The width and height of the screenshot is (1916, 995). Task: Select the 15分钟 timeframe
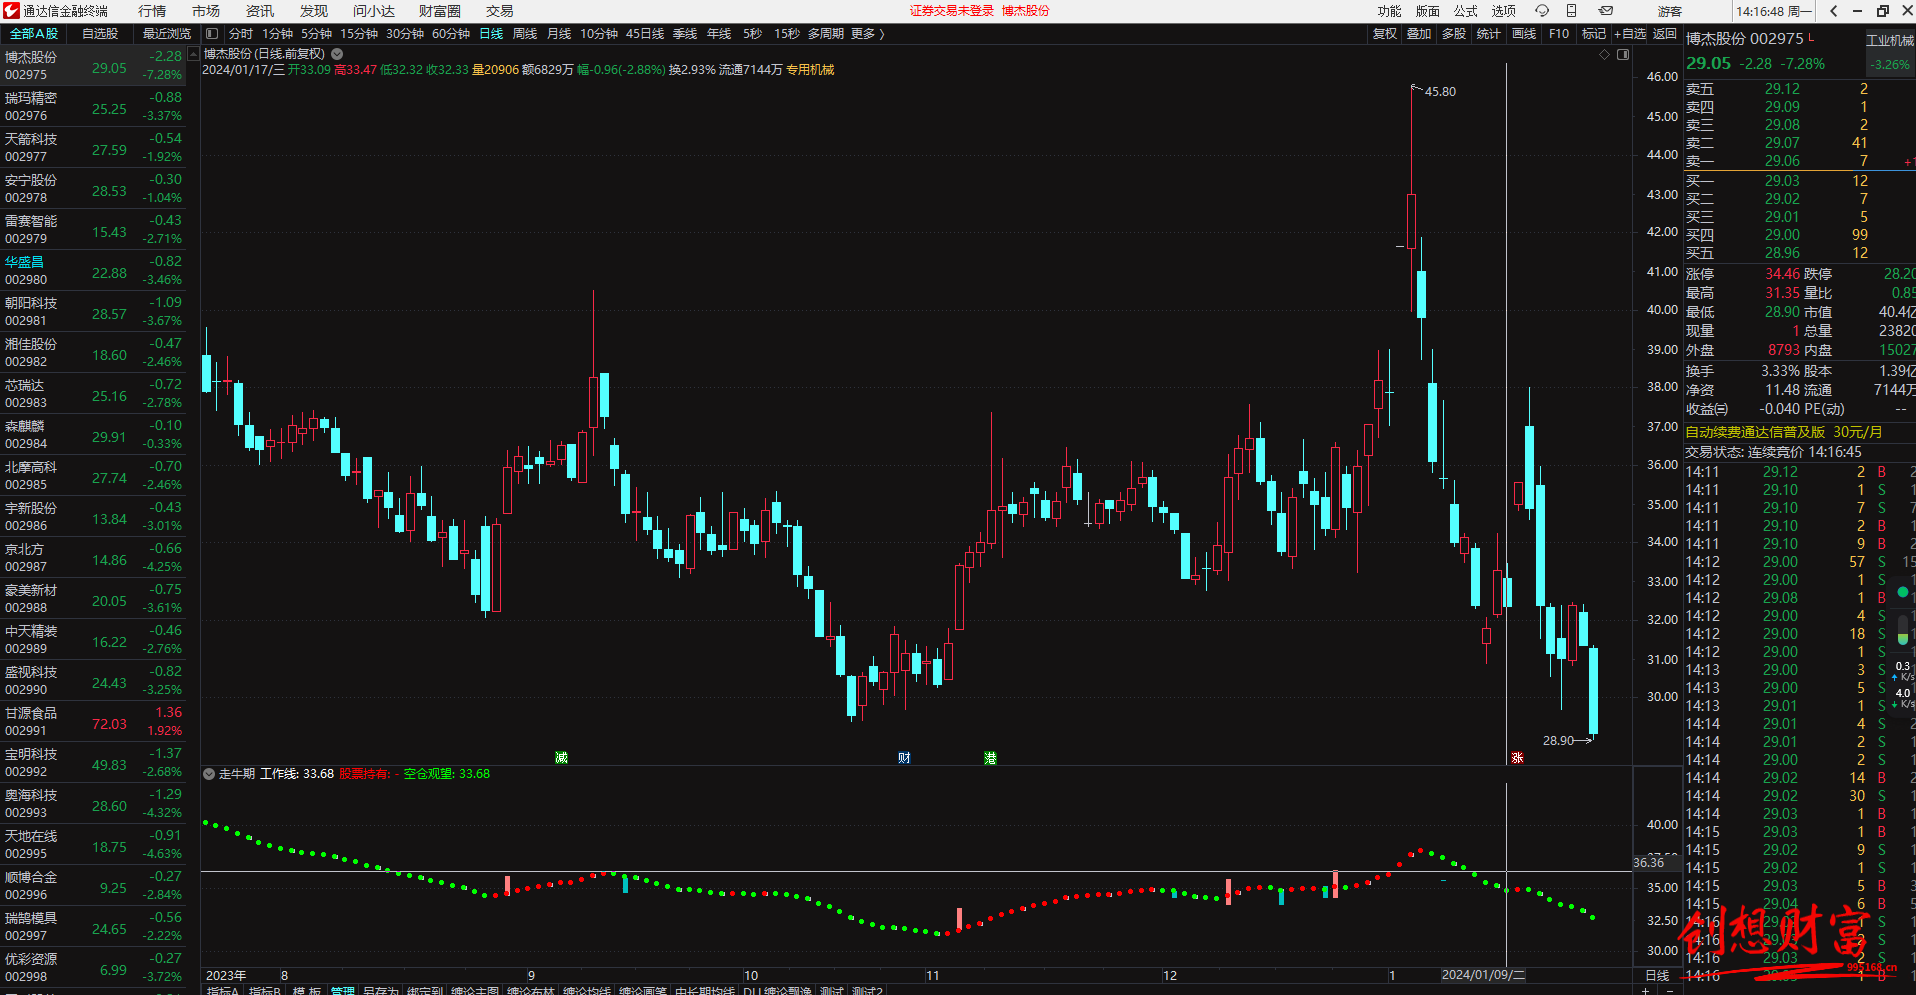[x=359, y=34]
